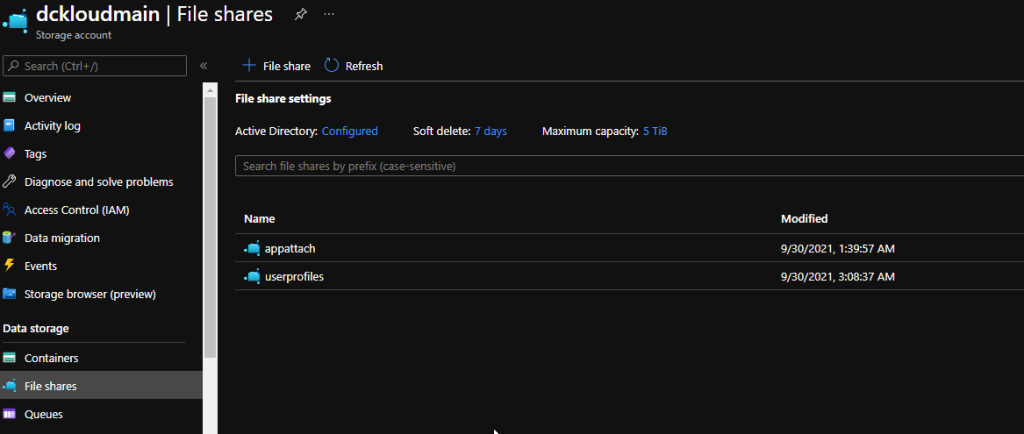Click the Activity log icon
Screen dimensions: 1024x434
coord(8,125)
